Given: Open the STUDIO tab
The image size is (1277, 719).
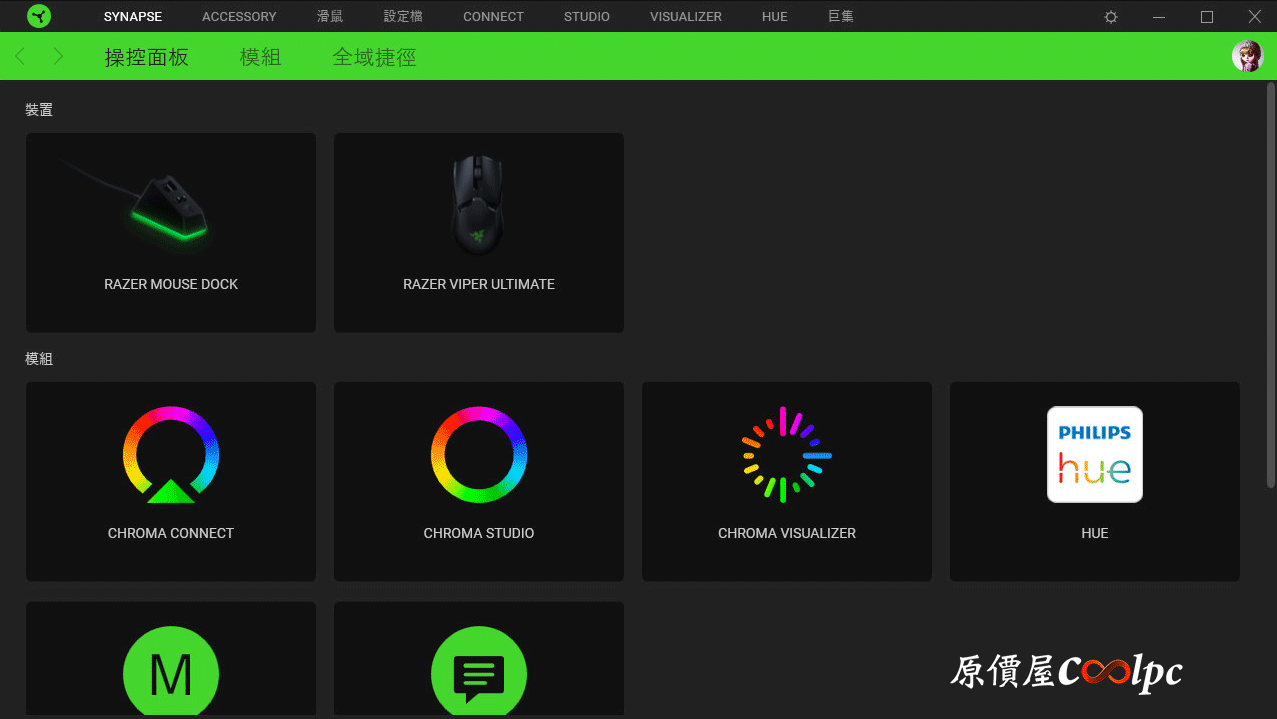Looking at the screenshot, I should (587, 17).
